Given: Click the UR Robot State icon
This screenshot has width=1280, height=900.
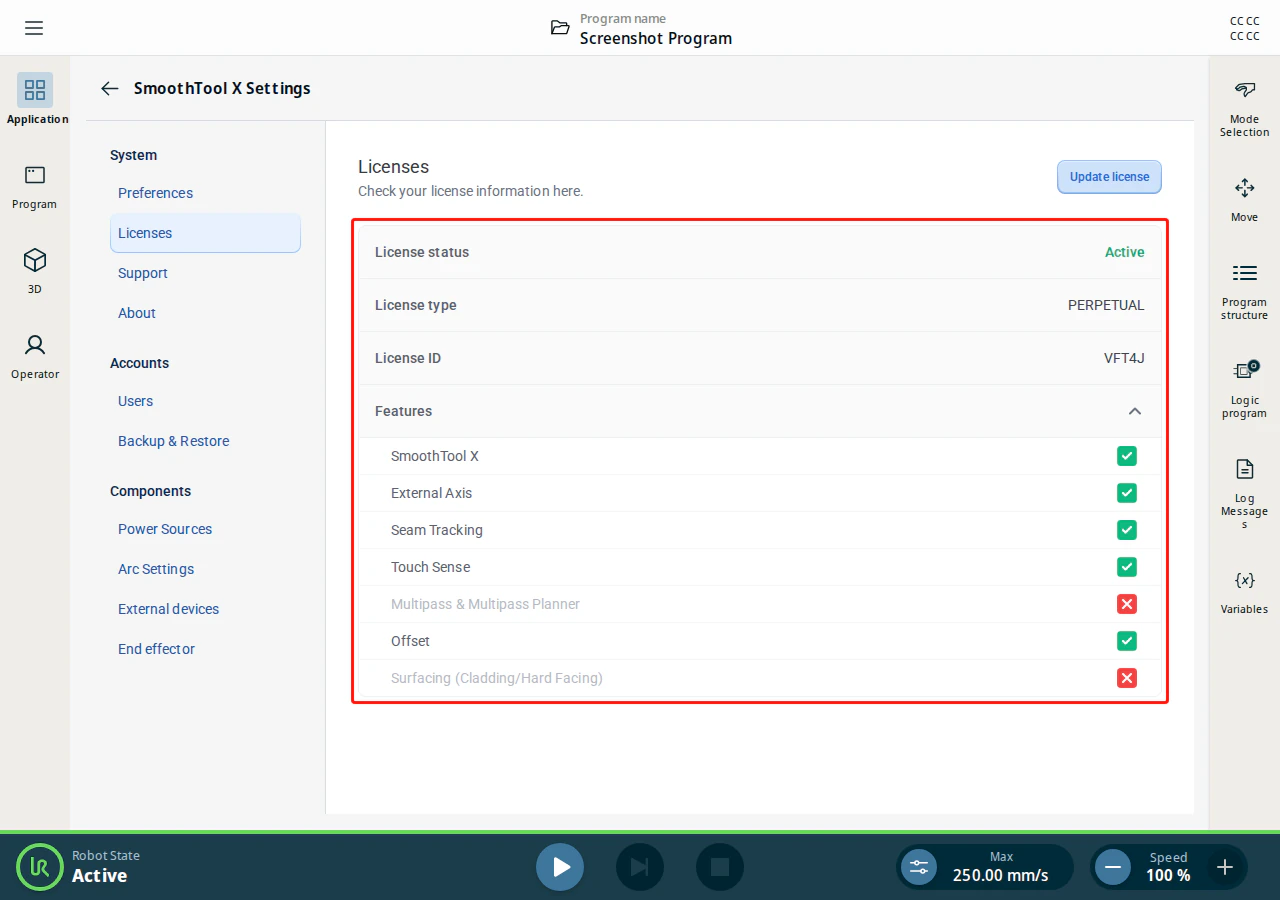Looking at the screenshot, I should click(40, 866).
